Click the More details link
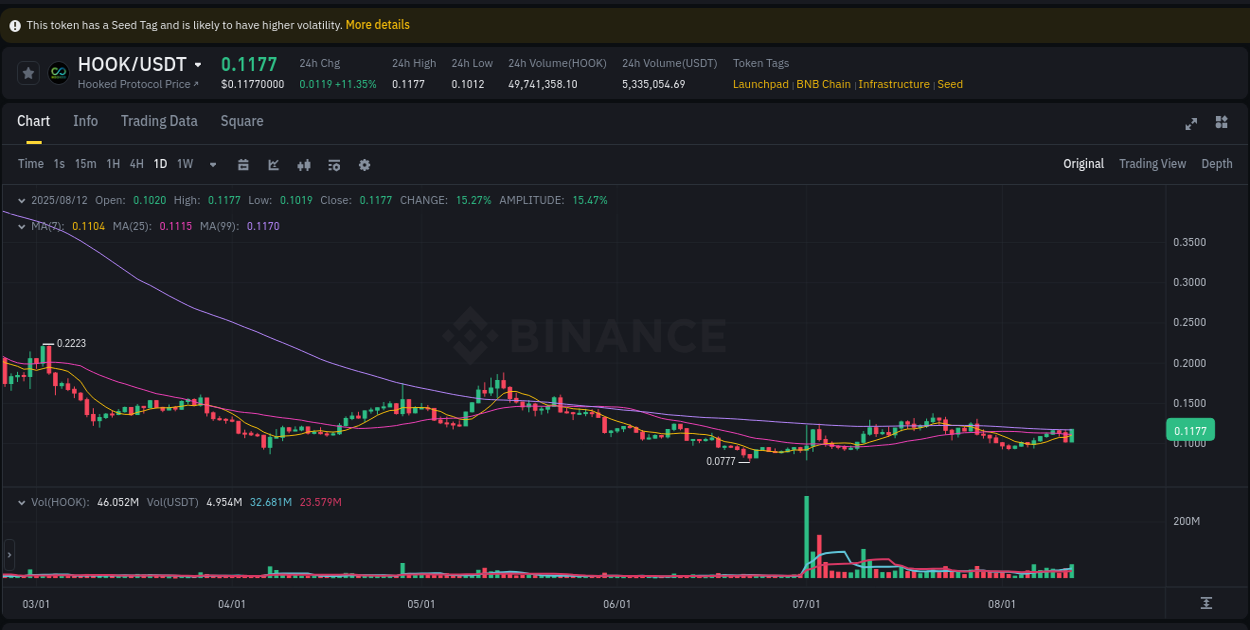Viewport: 1250px width, 630px height. tap(377, 24)
